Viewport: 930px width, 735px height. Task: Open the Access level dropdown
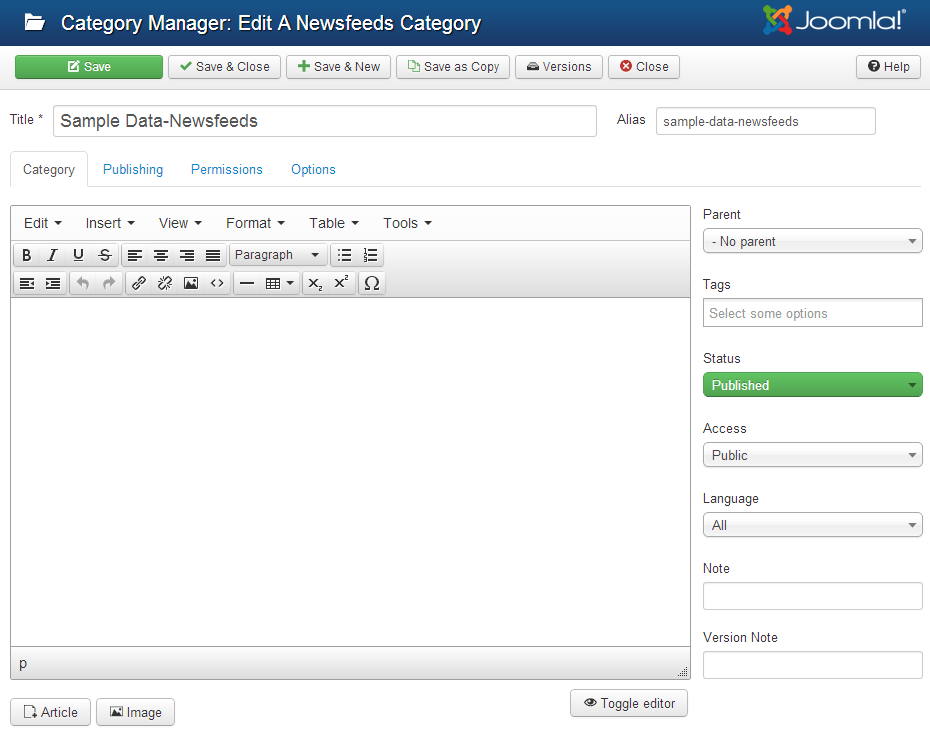tap(813, 455)
